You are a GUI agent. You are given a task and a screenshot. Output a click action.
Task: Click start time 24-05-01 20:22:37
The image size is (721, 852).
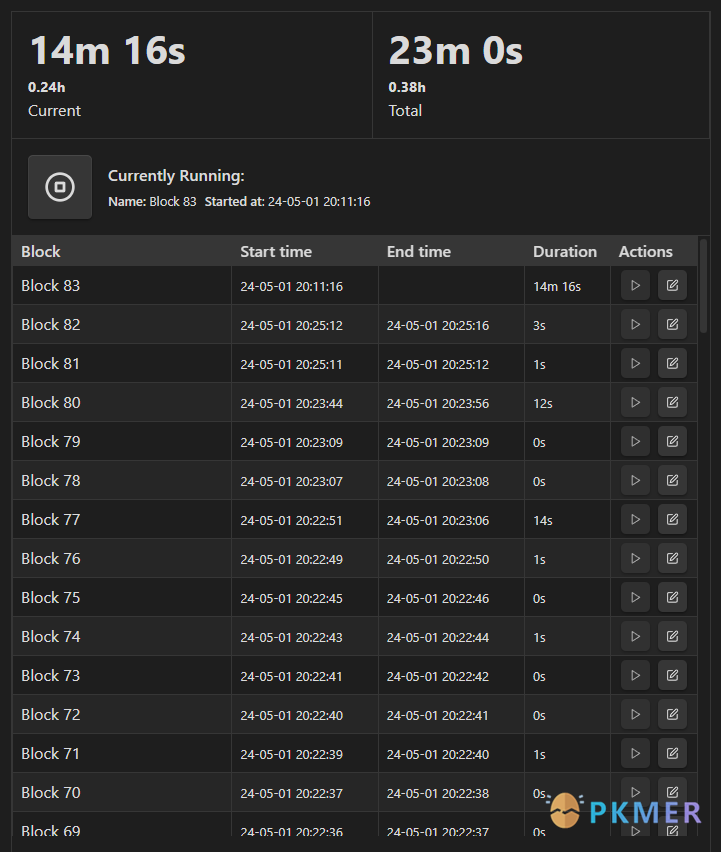[291, 794]
